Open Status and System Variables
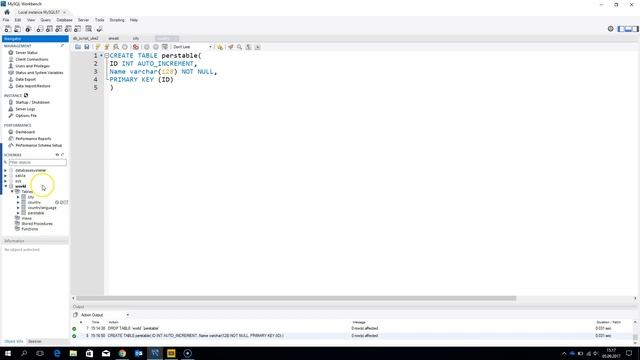 click(x=39, y=73)
